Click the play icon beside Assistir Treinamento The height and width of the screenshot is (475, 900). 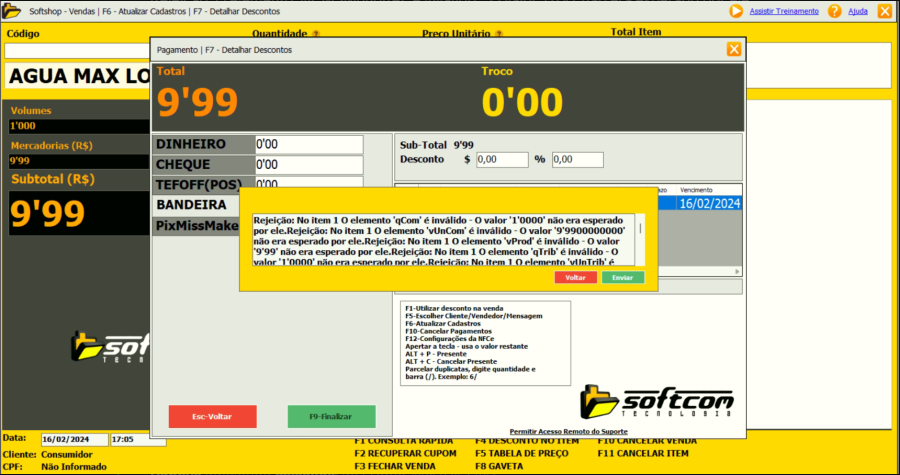tap(736, 11)
